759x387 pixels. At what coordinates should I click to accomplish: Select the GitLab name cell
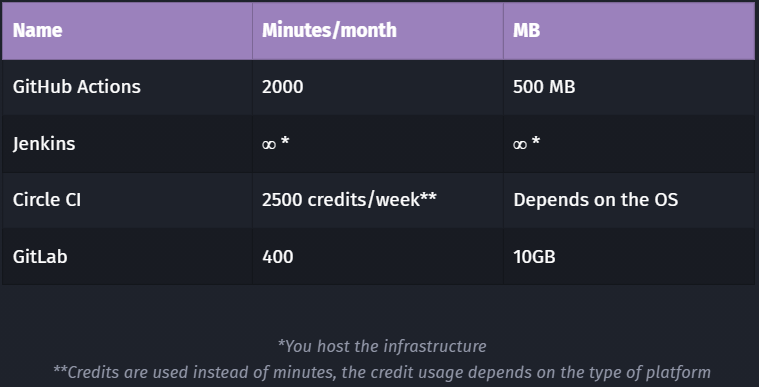[127, 257]
